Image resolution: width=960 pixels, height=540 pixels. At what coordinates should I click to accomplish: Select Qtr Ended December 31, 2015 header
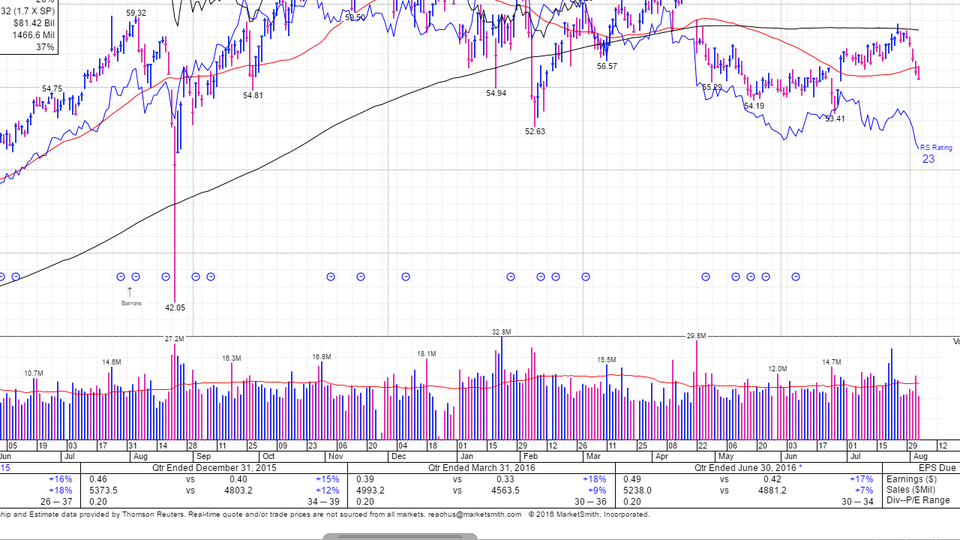click(214, 468)
